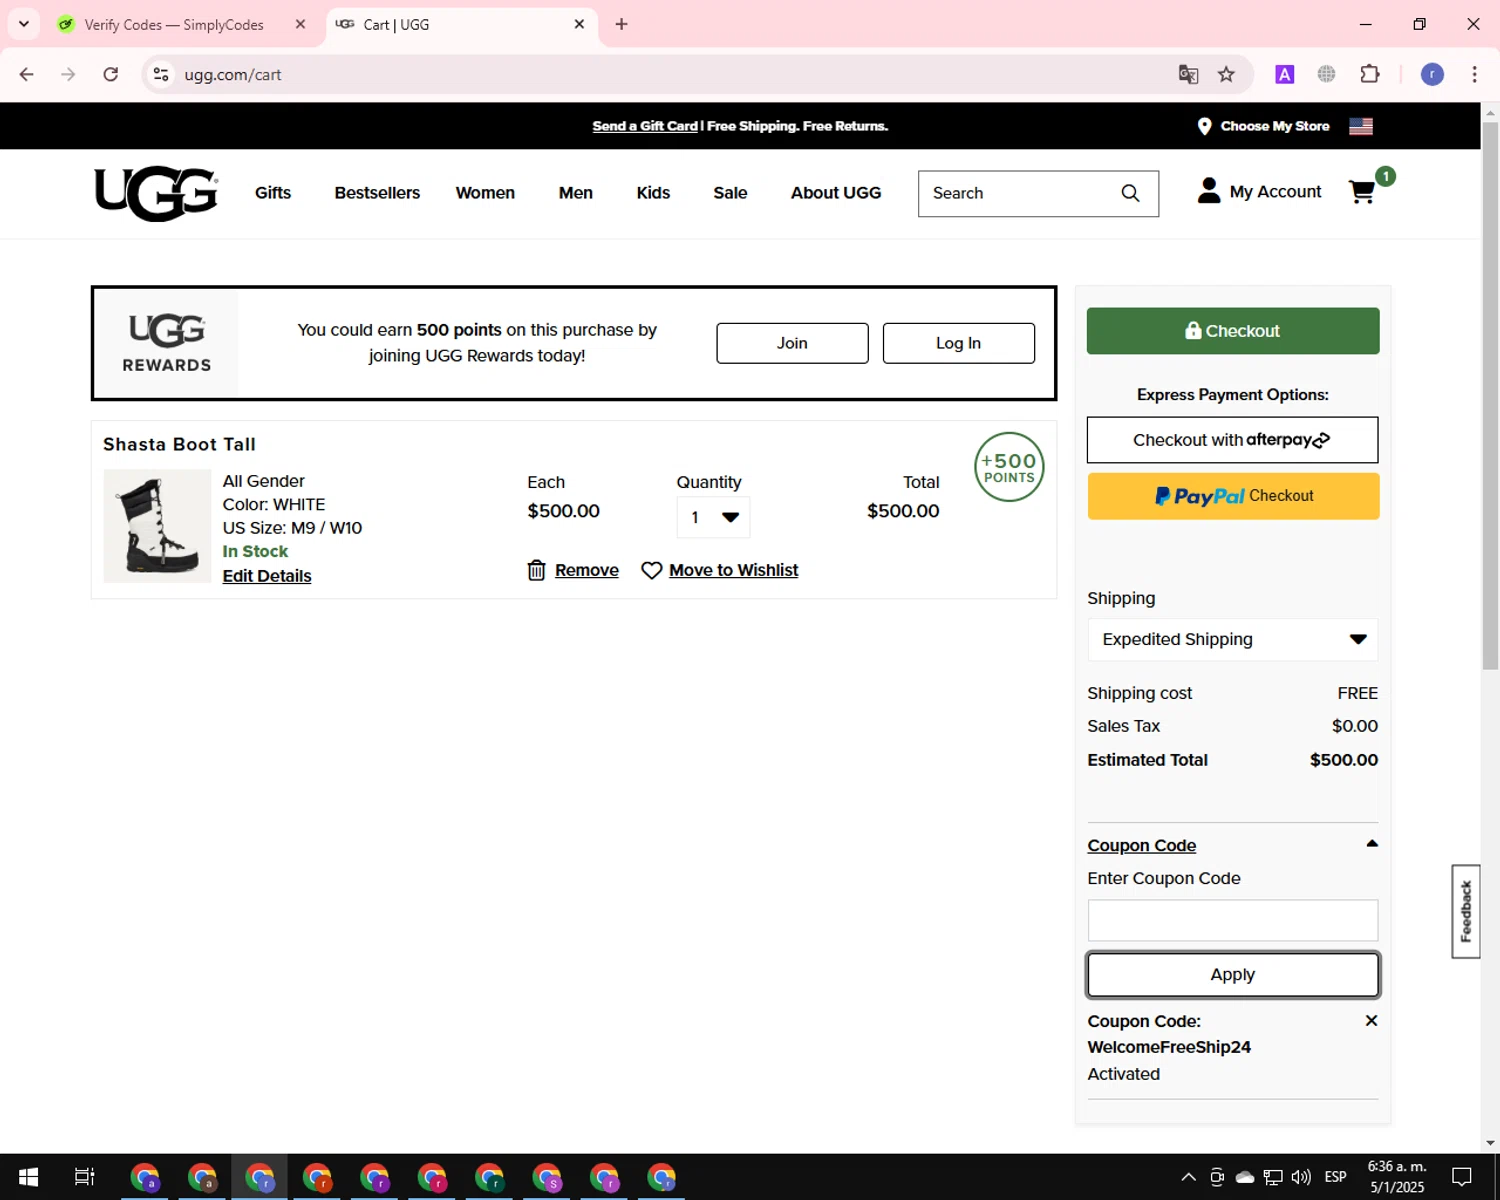Click the Shasta boot product thumbnail
Viewport: 1500px width, 1200px height.
pyautogui.click(x=157, y=526)
